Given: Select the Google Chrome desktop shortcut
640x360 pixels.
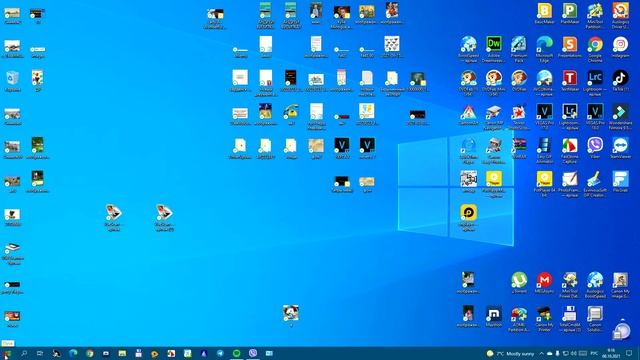Looking at the screenshot, I should pyautogui.click(x=595, y=49).
